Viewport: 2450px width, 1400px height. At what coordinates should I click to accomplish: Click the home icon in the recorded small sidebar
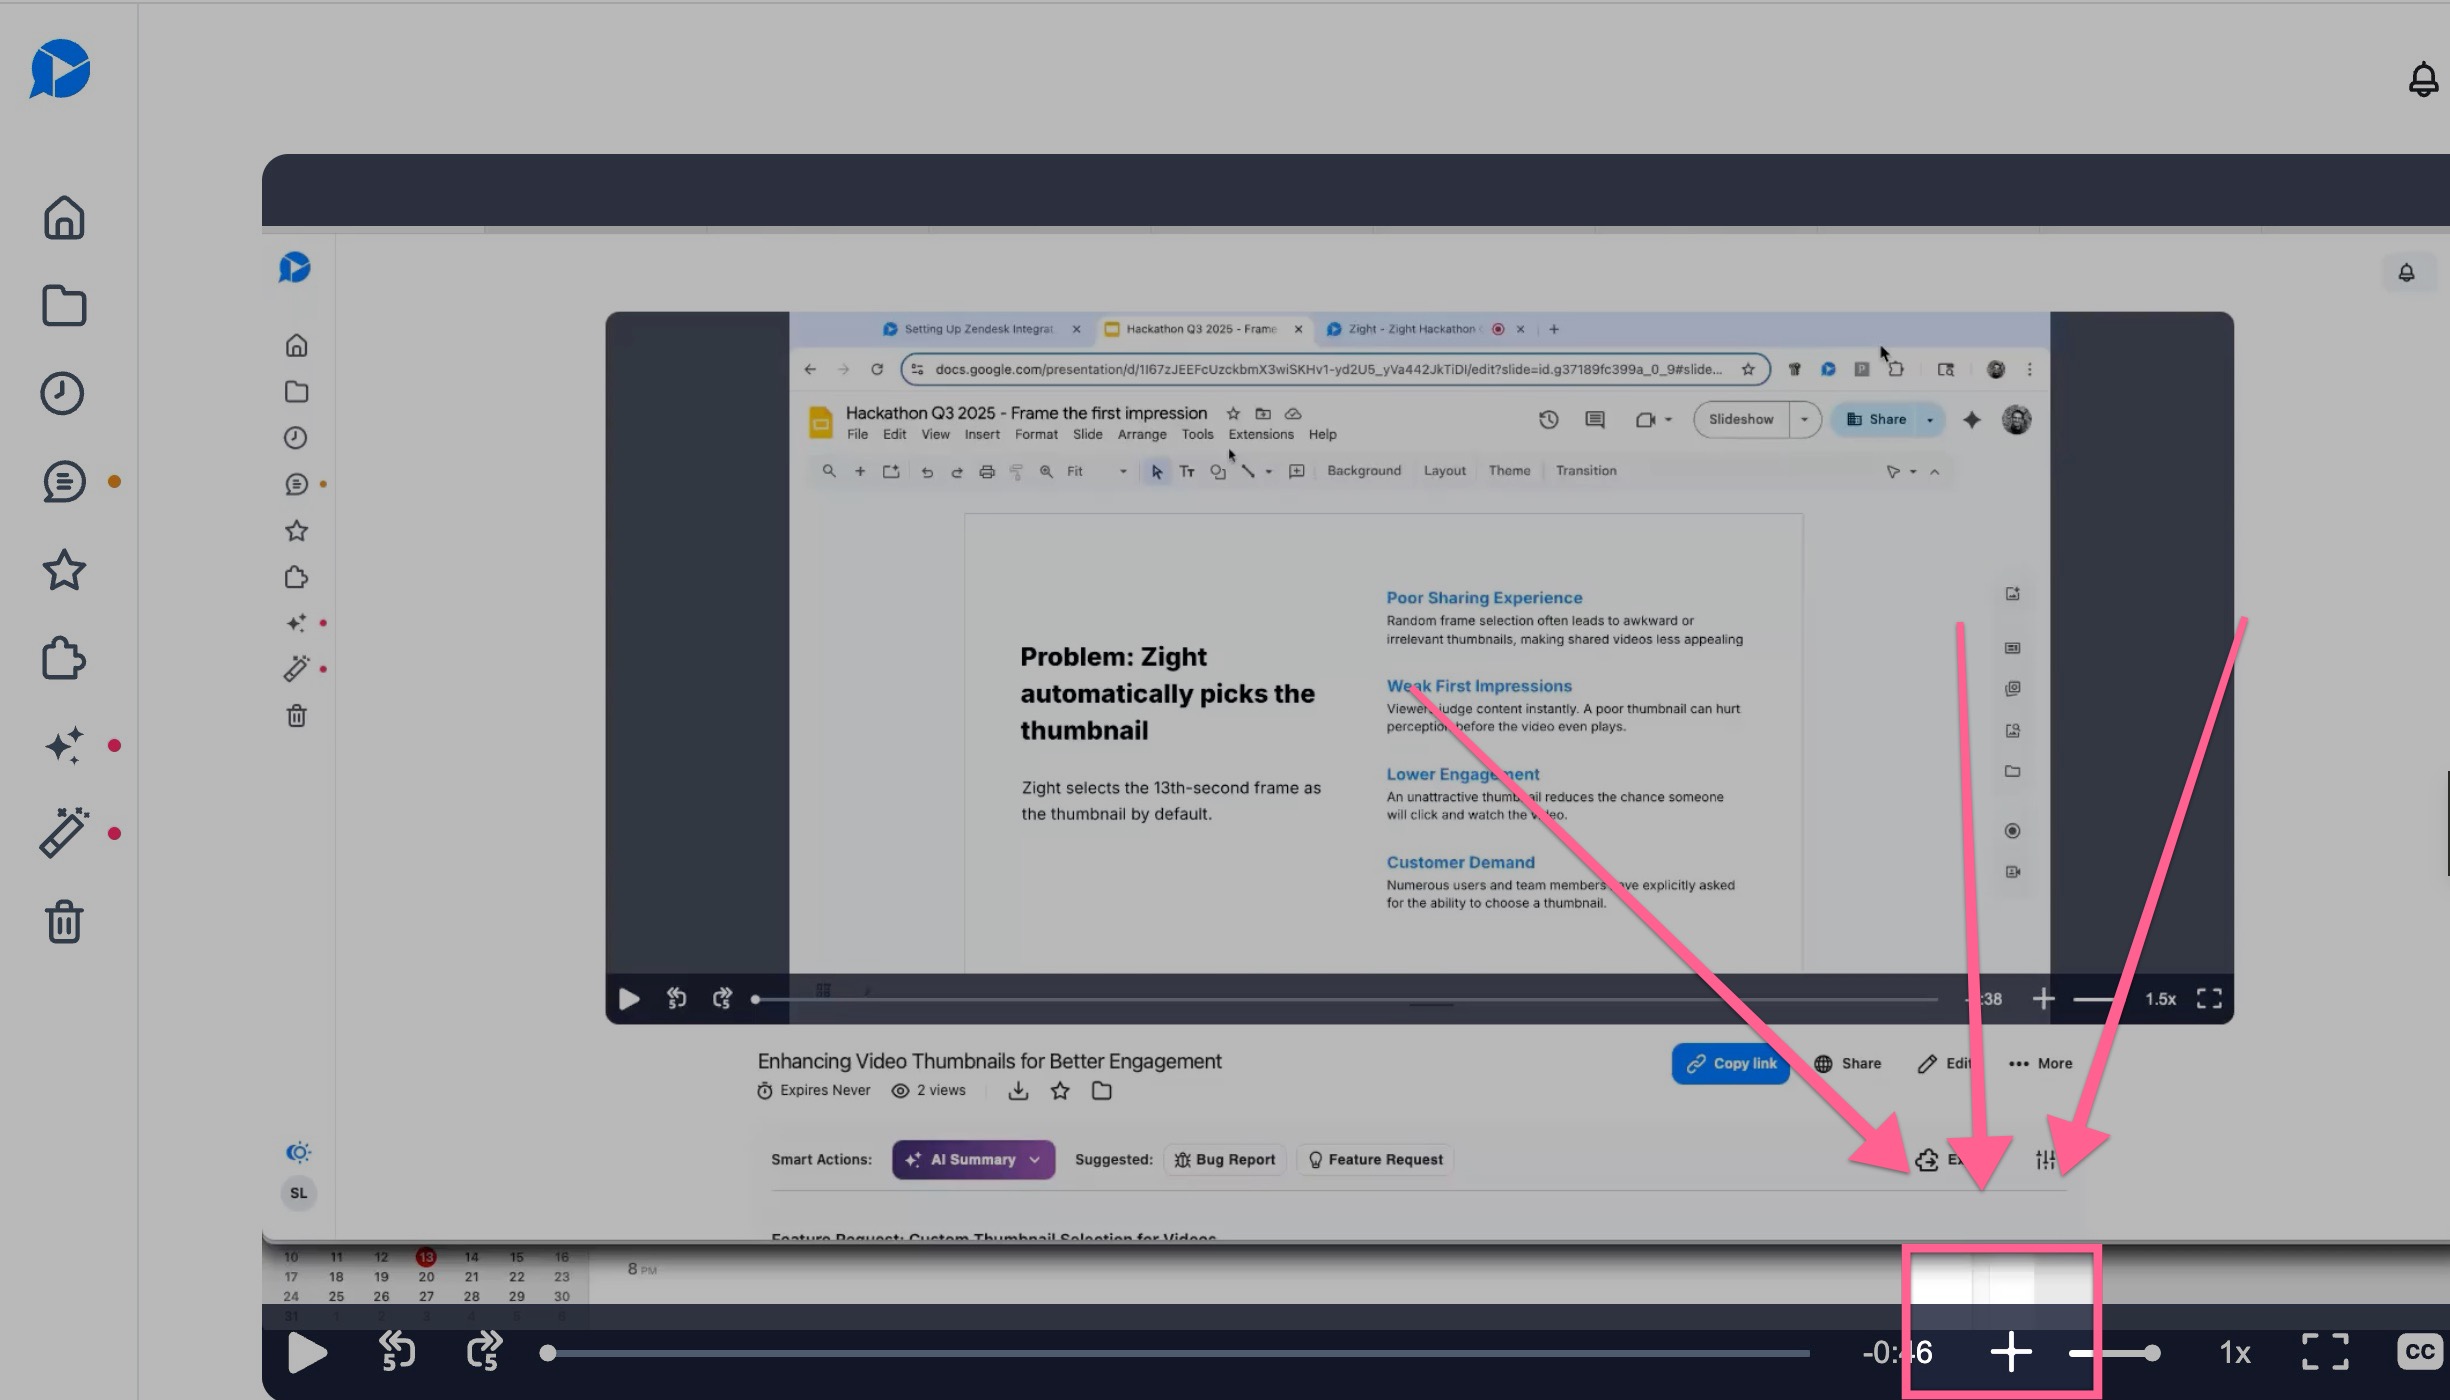296,346
